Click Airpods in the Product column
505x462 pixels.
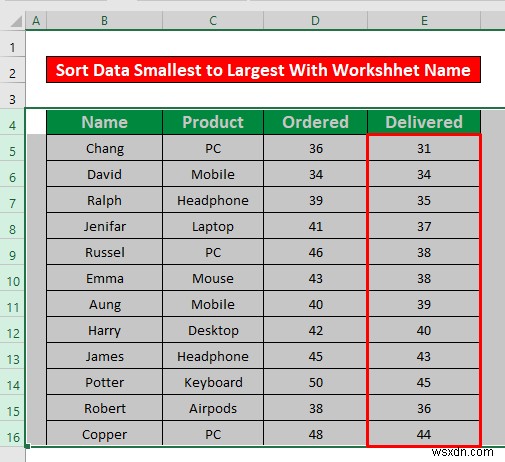click(x=213, y=408)
